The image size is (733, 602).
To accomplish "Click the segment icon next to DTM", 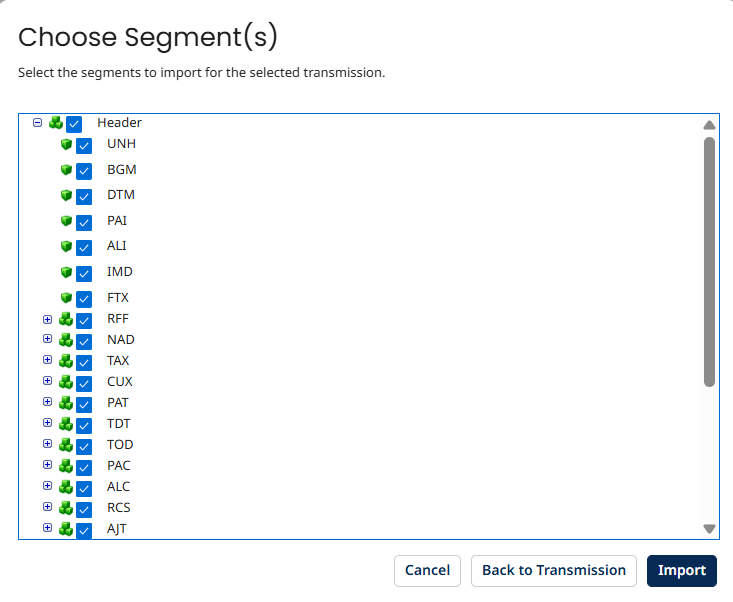I will pyautogui.click(x=66, y=195).
